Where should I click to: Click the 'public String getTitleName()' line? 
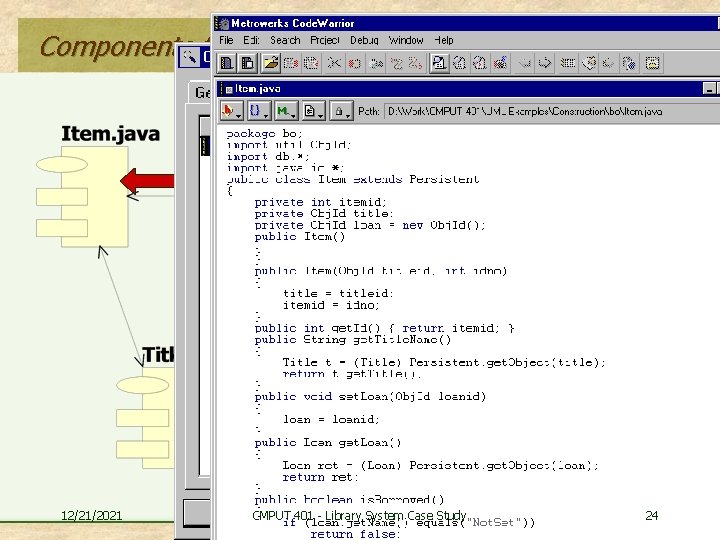tap(353, 339)
